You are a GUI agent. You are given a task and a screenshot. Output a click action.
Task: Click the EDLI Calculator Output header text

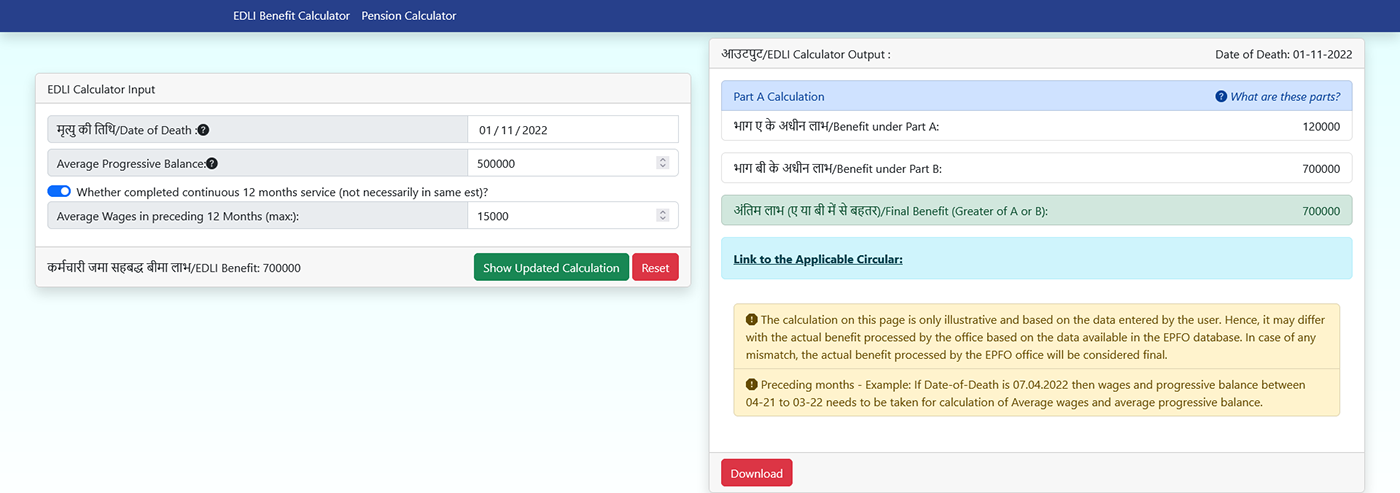(x=806, y=55)
